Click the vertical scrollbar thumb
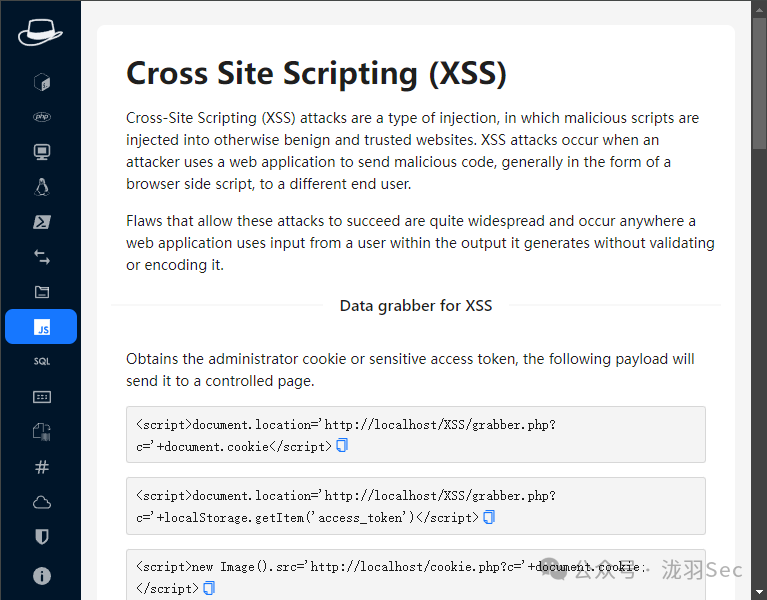The height and width of the screenshot is (600, 767). pos(759,83)
